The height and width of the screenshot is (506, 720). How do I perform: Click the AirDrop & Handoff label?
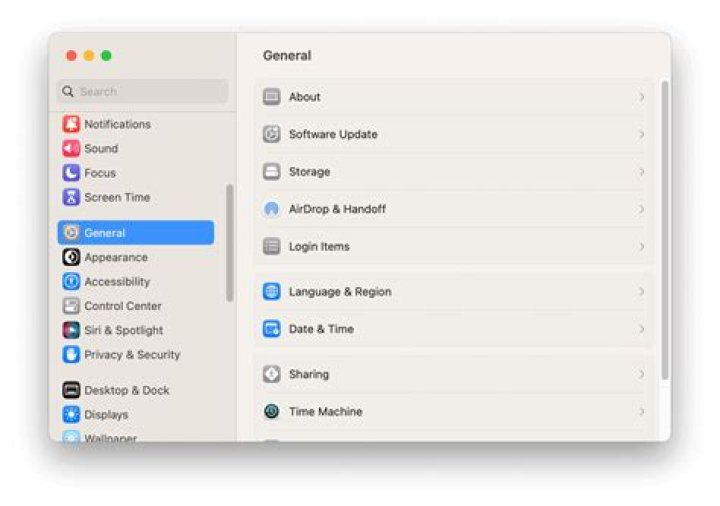coord(338,209)
